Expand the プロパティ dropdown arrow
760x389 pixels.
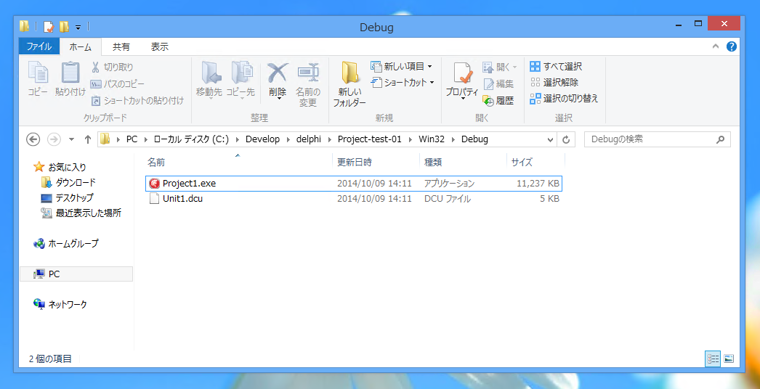462,98
